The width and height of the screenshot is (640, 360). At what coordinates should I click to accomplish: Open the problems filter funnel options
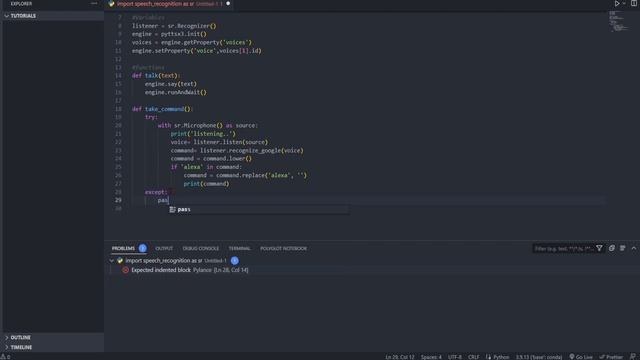point(599,248)
